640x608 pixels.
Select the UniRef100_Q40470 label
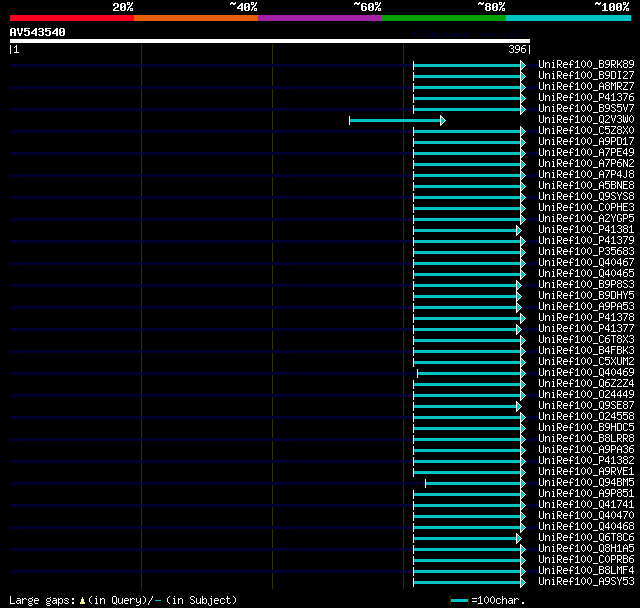click(586, 516)
